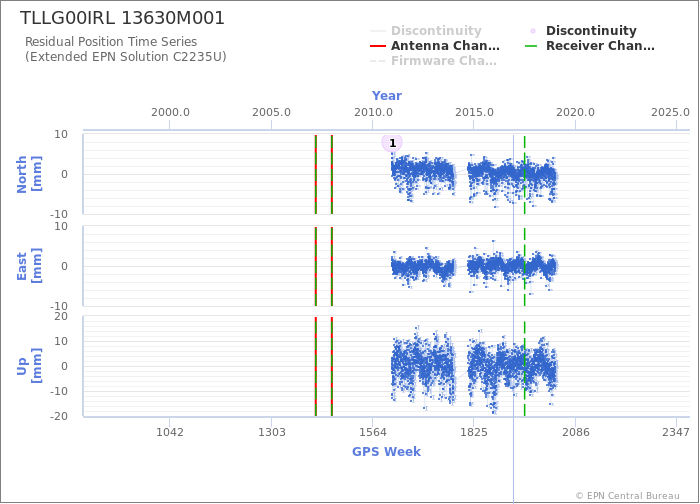
Task: Click the North [mm] axis label
Action: (29, 174)
